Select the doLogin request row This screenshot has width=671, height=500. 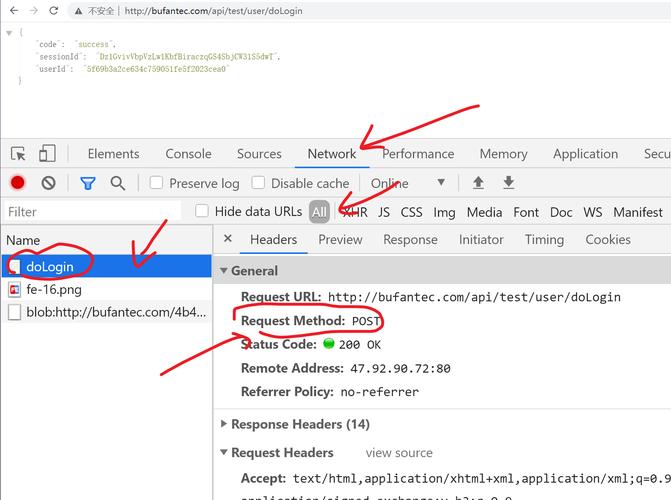pyautogui.click(x=107, y=266)
